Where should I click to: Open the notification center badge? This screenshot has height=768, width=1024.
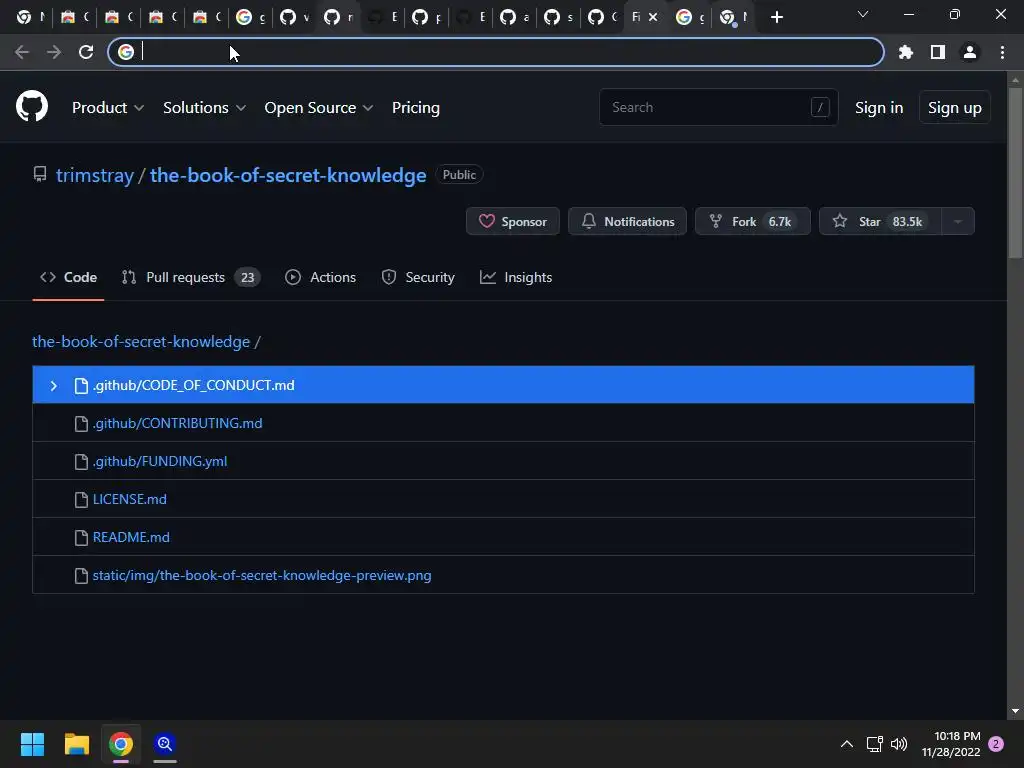(x=996, y=744)
